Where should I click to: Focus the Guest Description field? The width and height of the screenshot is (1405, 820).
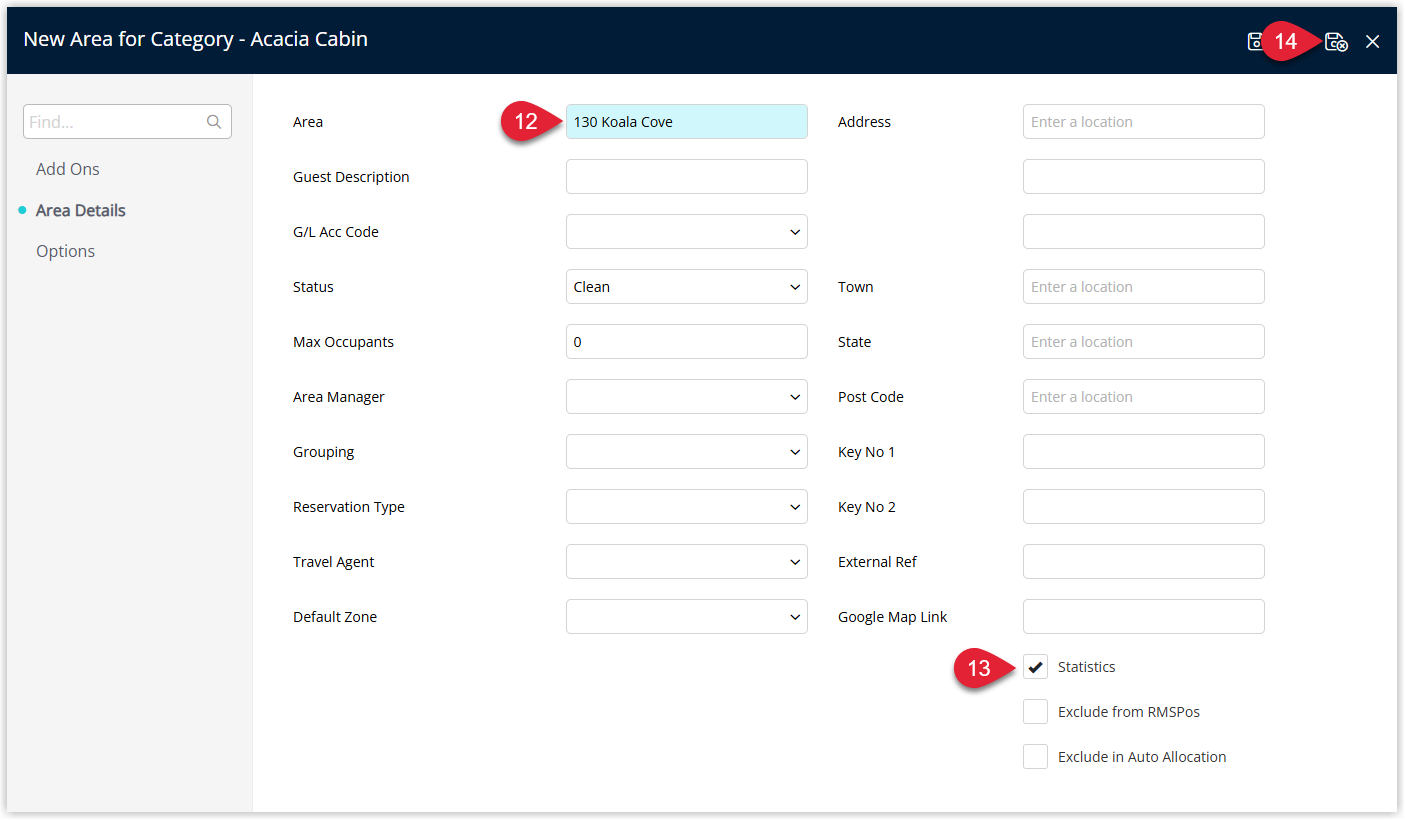click(x=687, y=177)
